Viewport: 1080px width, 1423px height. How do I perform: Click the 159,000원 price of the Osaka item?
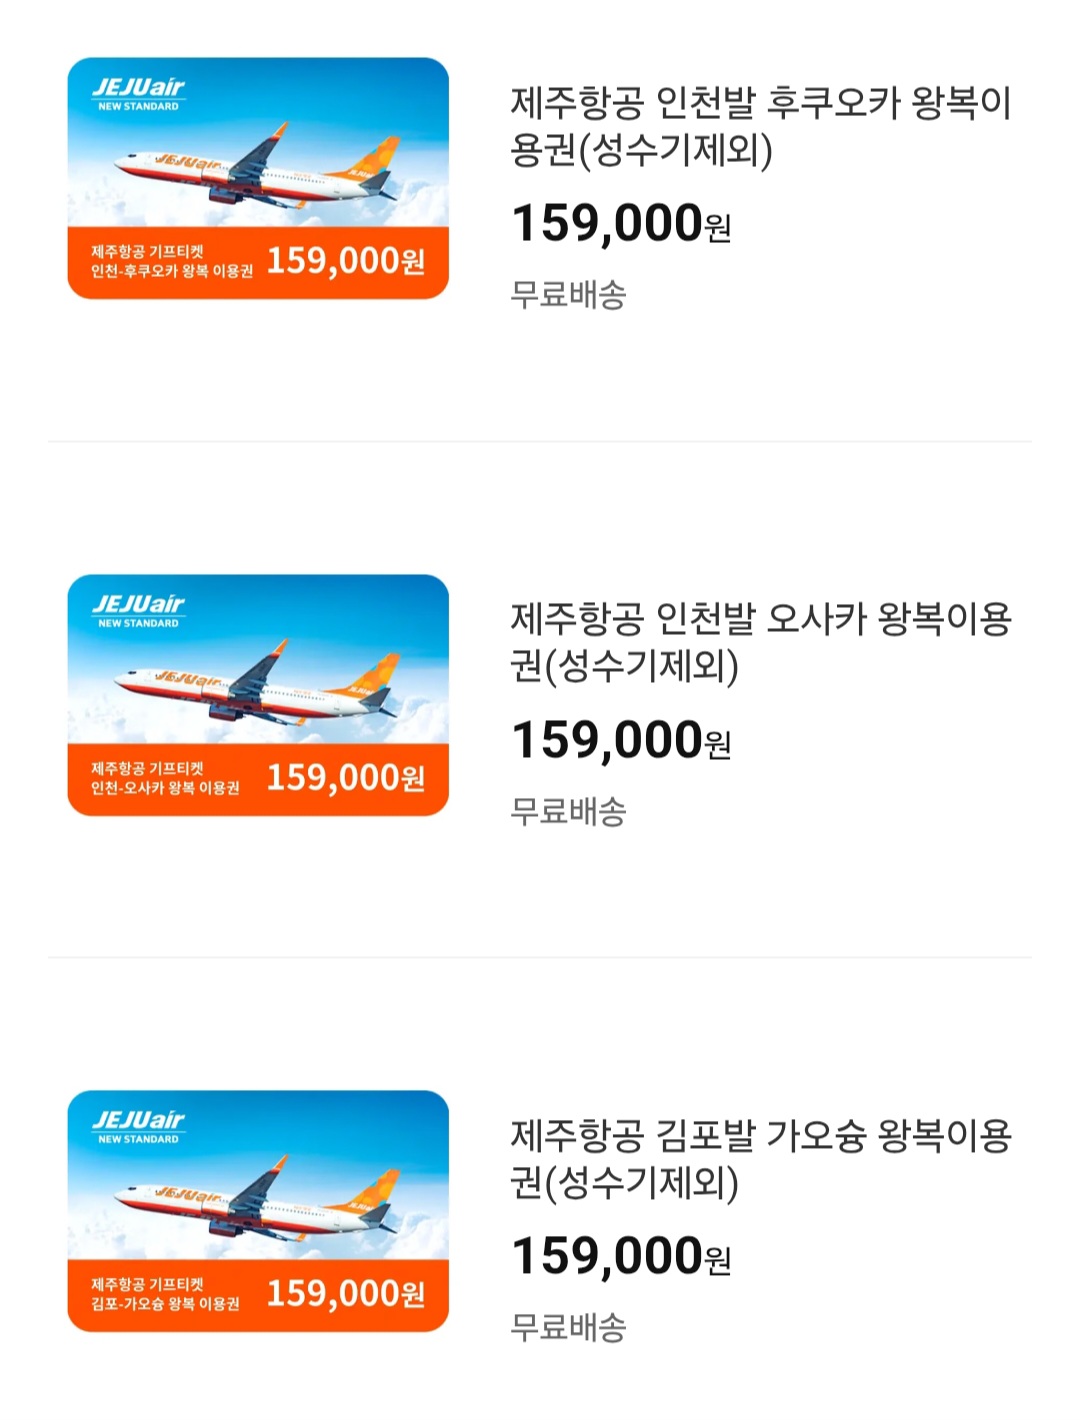(x=621, y=740)
